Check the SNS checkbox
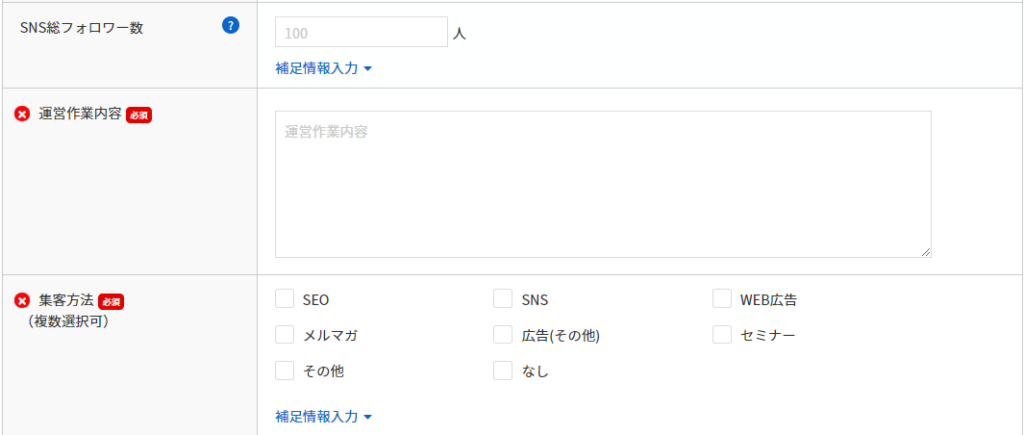1024x435 pixels. (x=503, y=299)
